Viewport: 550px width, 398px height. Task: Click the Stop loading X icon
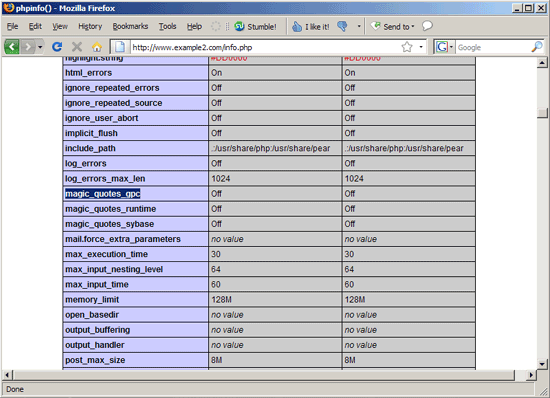(77, 47)
